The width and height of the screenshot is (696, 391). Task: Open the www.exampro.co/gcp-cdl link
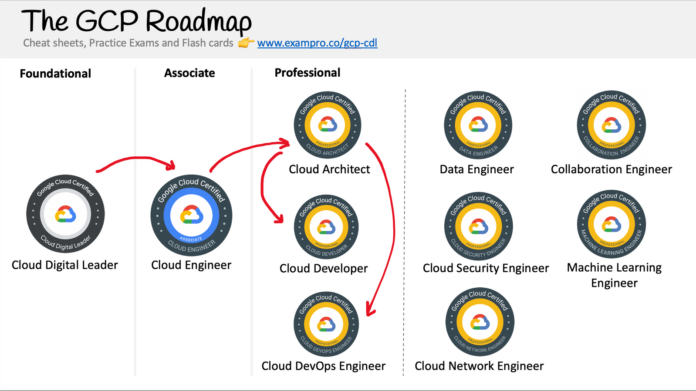pyautogui.click(x=317, y=43)
